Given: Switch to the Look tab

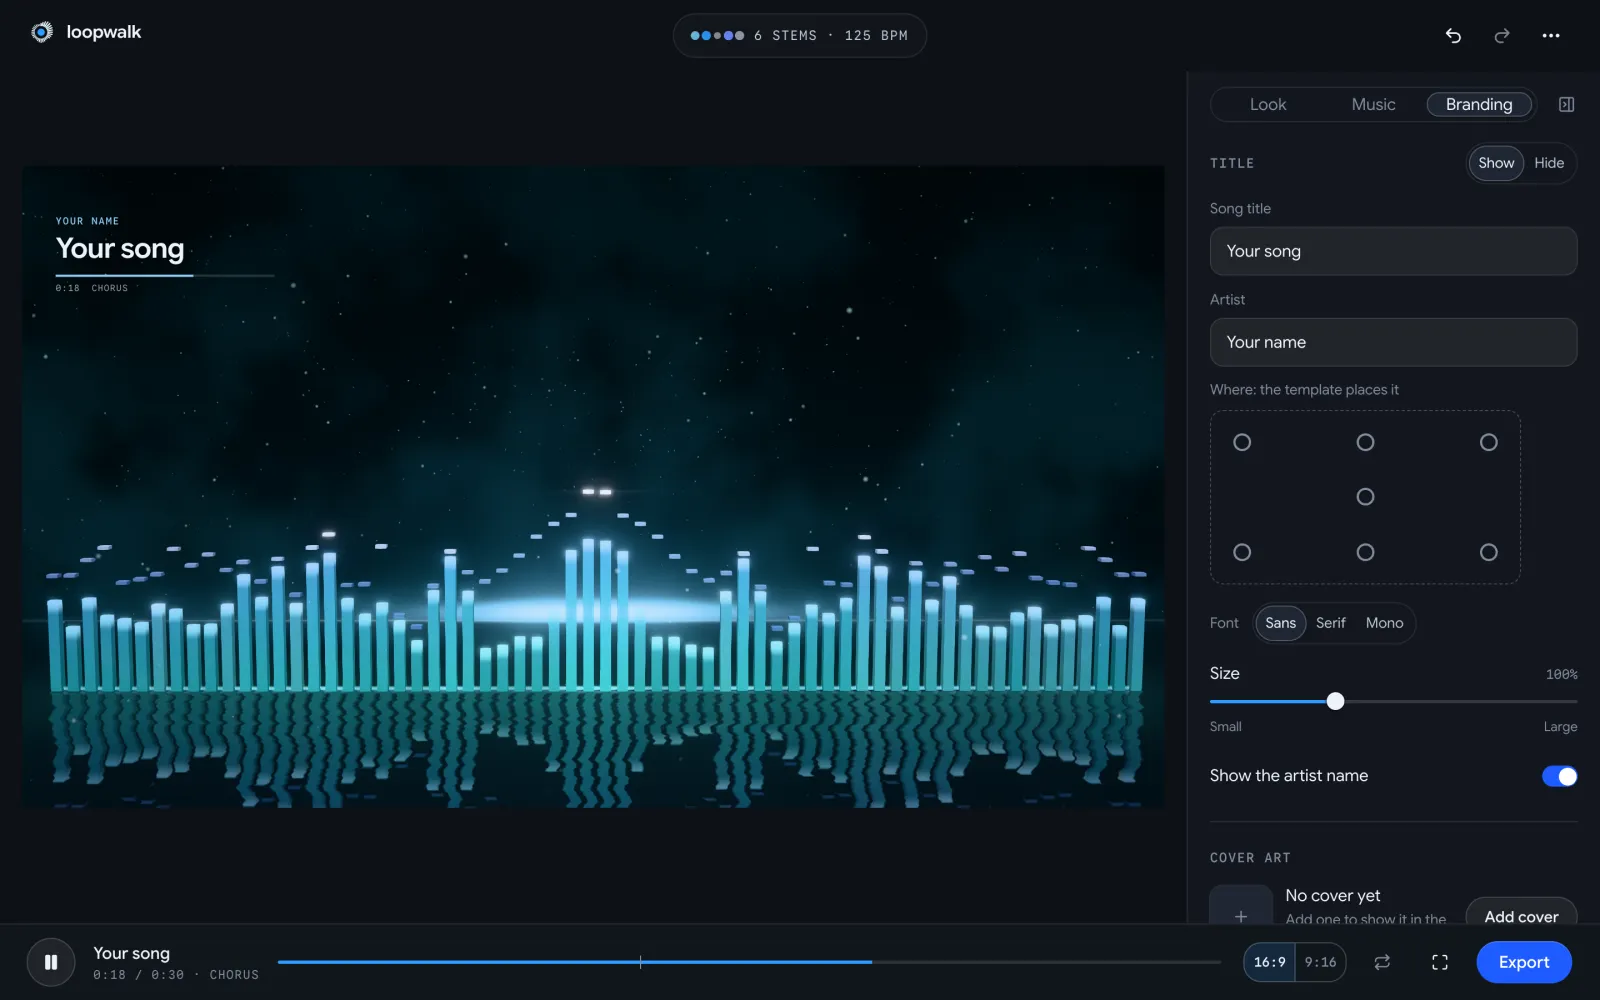Looking at the screenshot, I should [1268, 105].
